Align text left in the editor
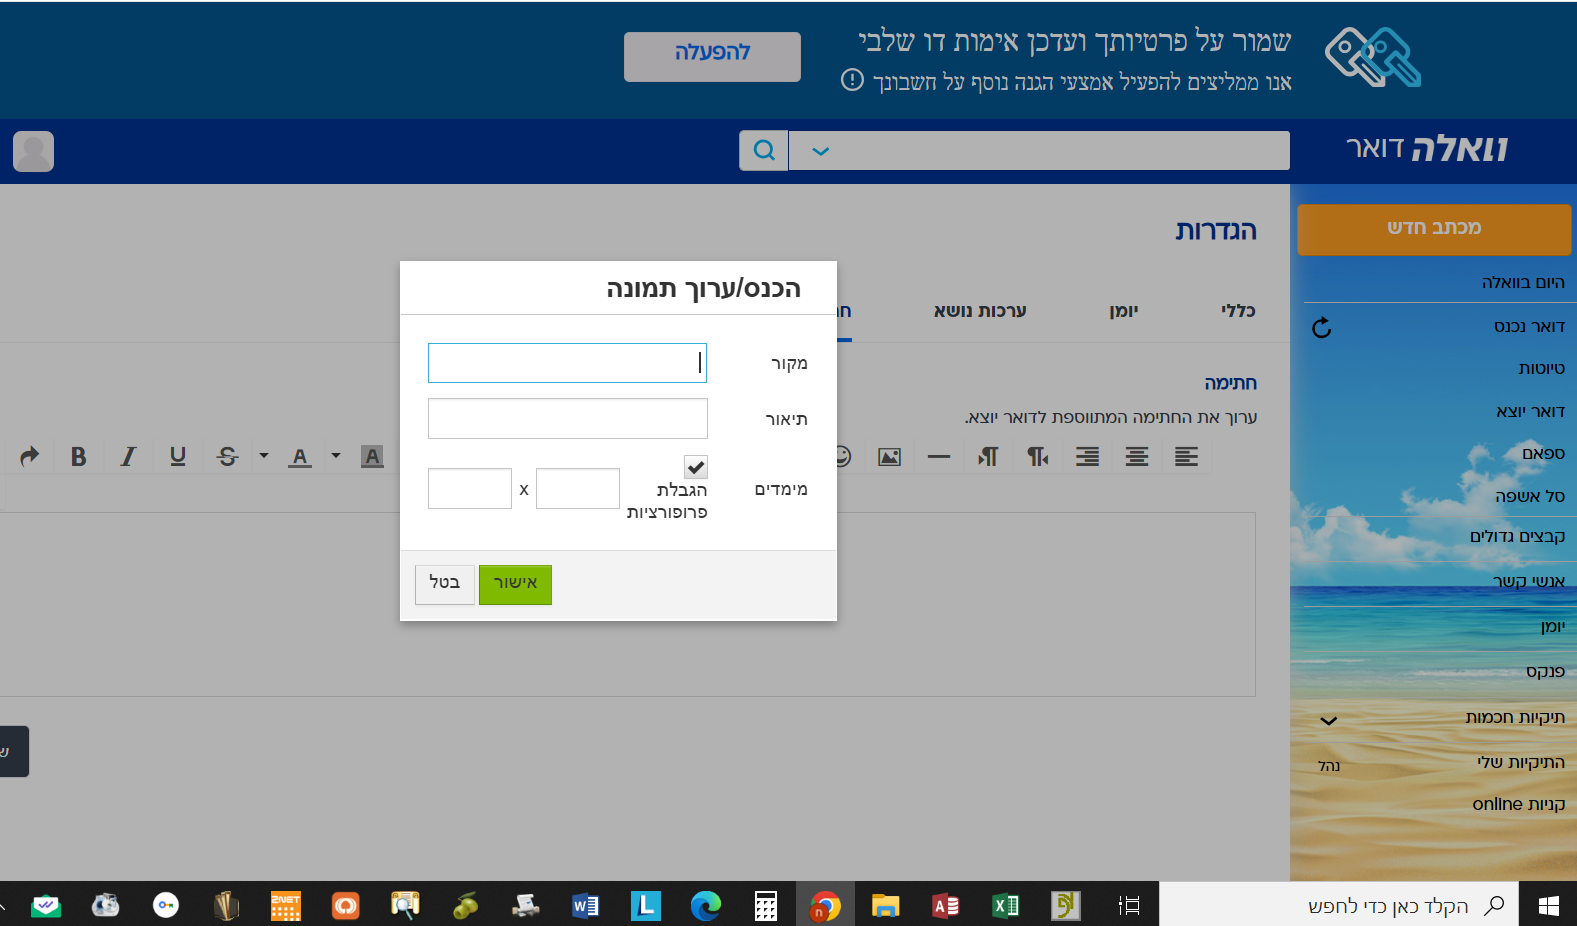The image size is (1577, 926). tap(1186, 457)
